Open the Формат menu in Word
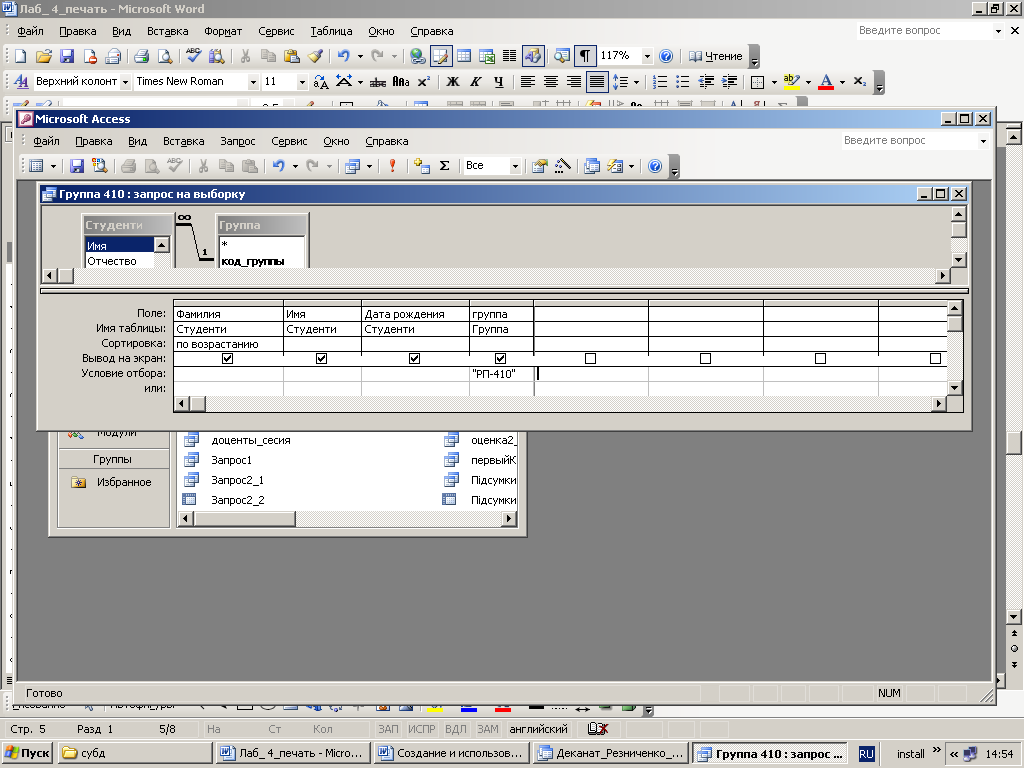 tap(223, 31)
